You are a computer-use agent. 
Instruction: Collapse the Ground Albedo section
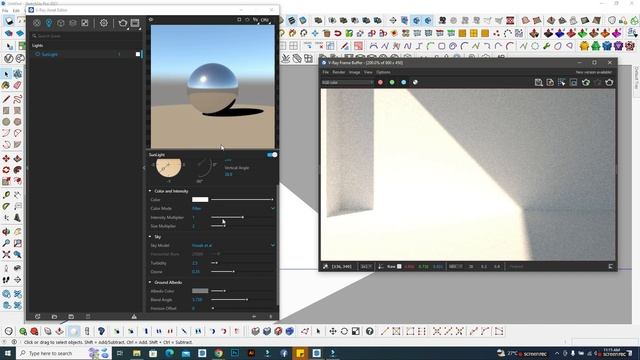(x=150, y=282)
